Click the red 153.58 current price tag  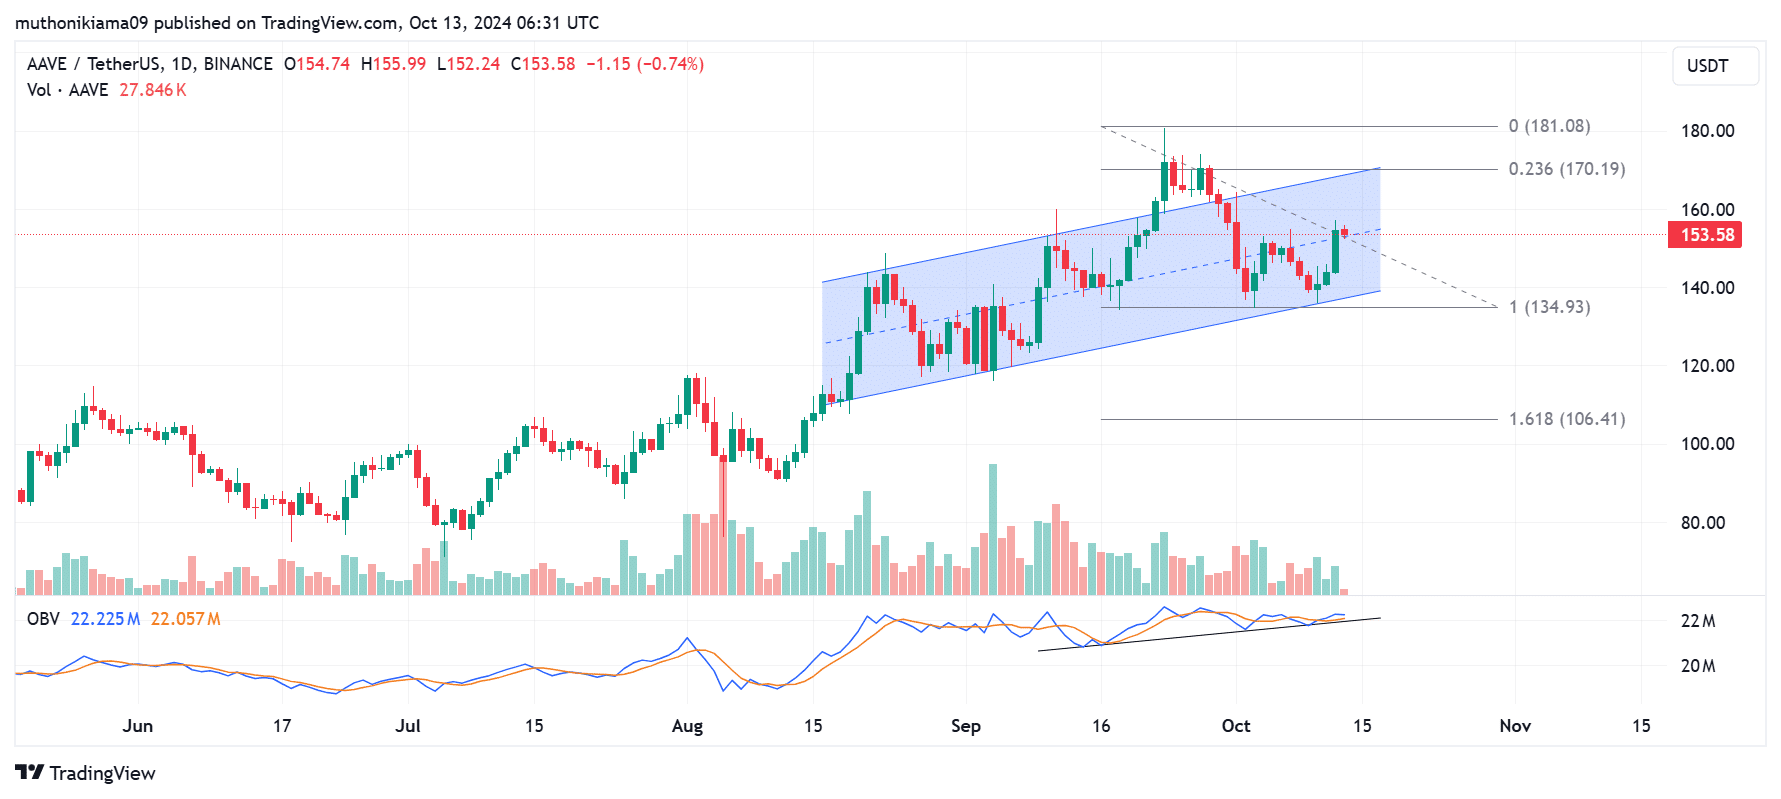tap(1706, 235)
